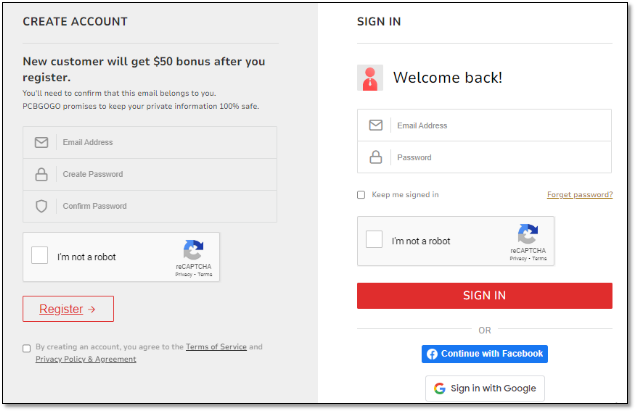The image size is (636, 413).
Task: Accept the Terms of Service agreement checkbox
Action: click(27, 348)
